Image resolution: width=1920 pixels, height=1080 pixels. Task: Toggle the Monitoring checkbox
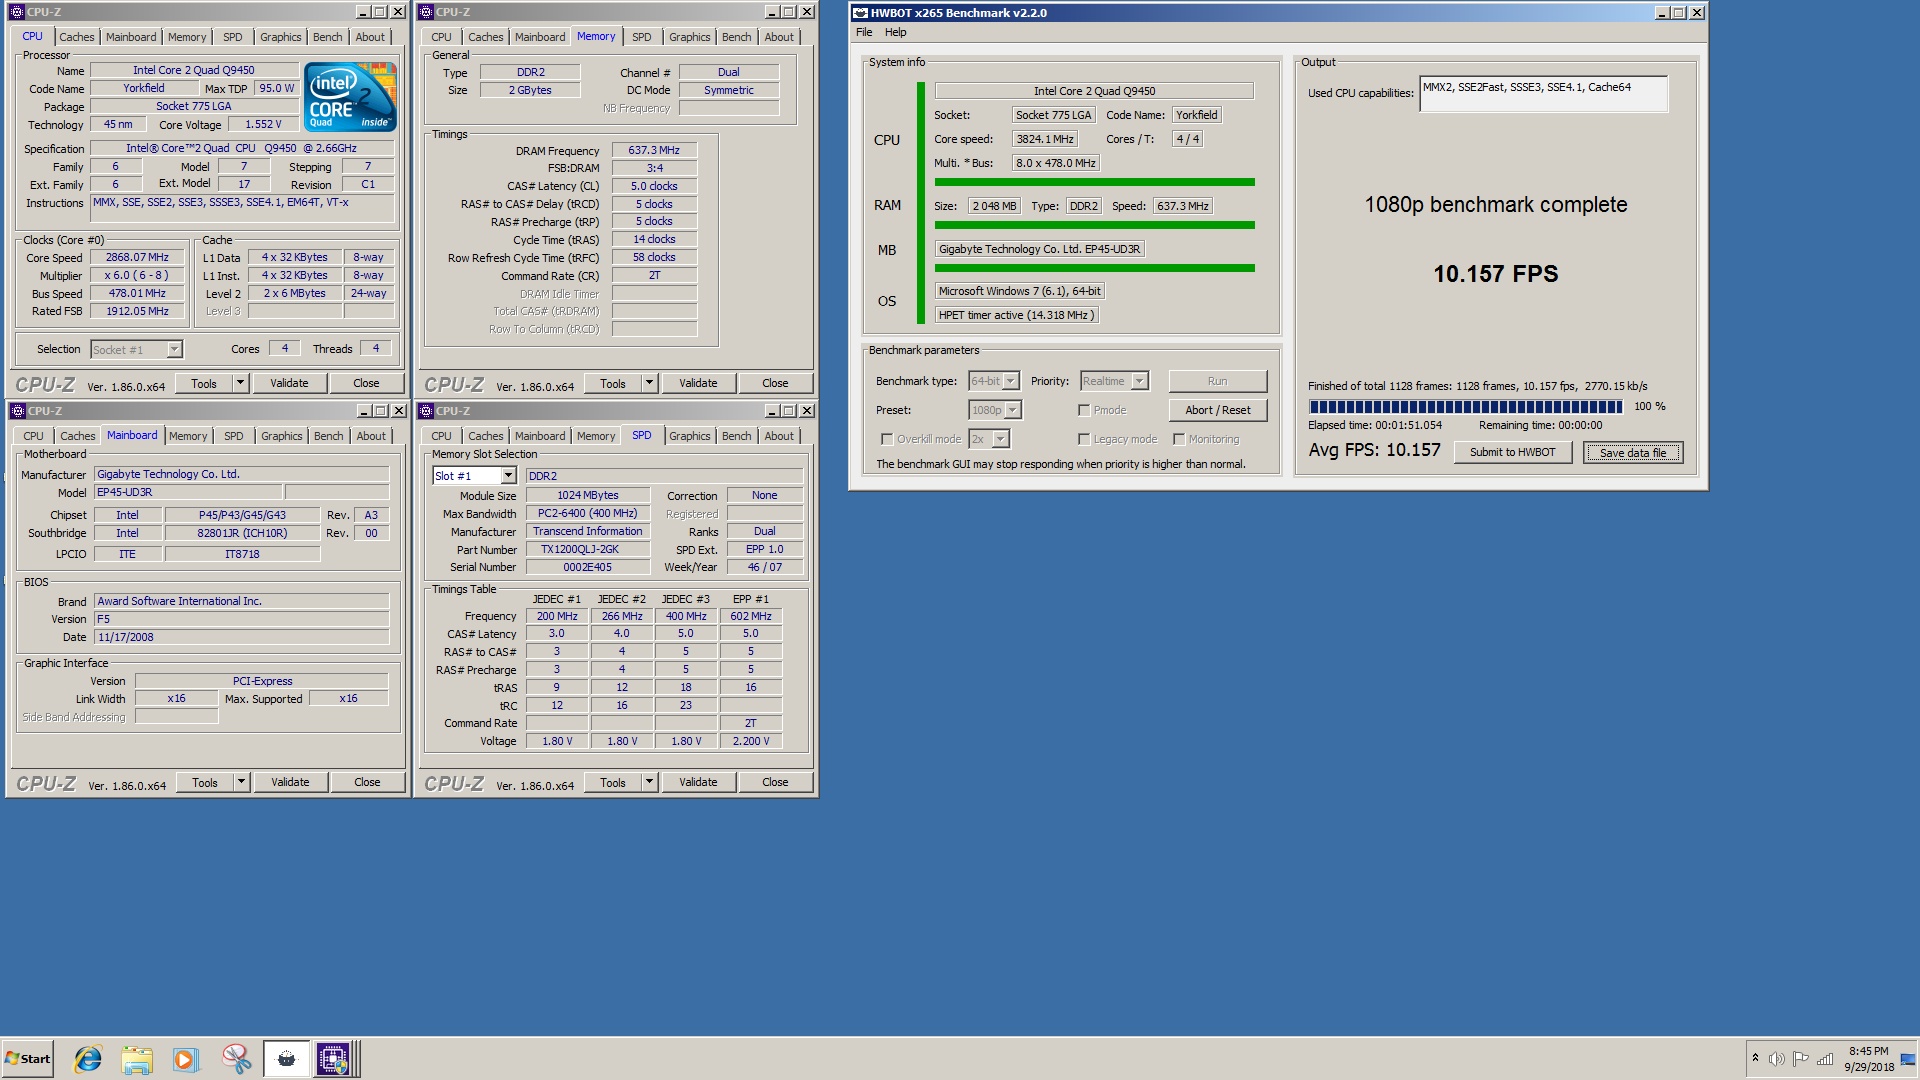pos(1179,439)
